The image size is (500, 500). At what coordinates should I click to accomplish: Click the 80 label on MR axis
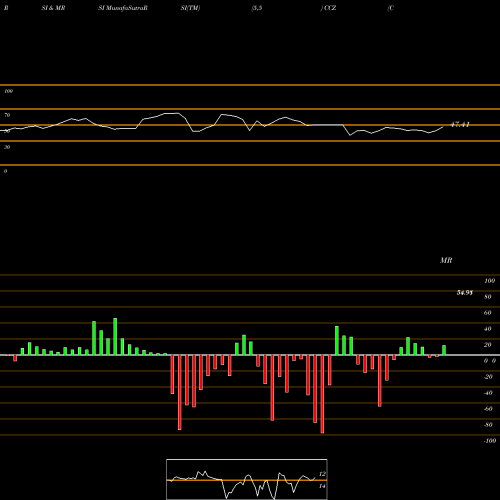tap(488, 297)
